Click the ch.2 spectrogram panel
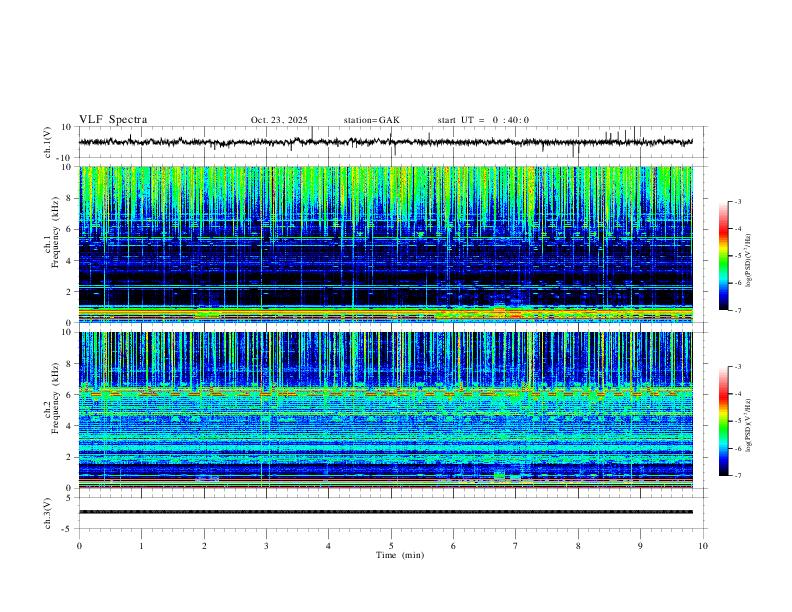Screen dimensions: 792x612 386,410
